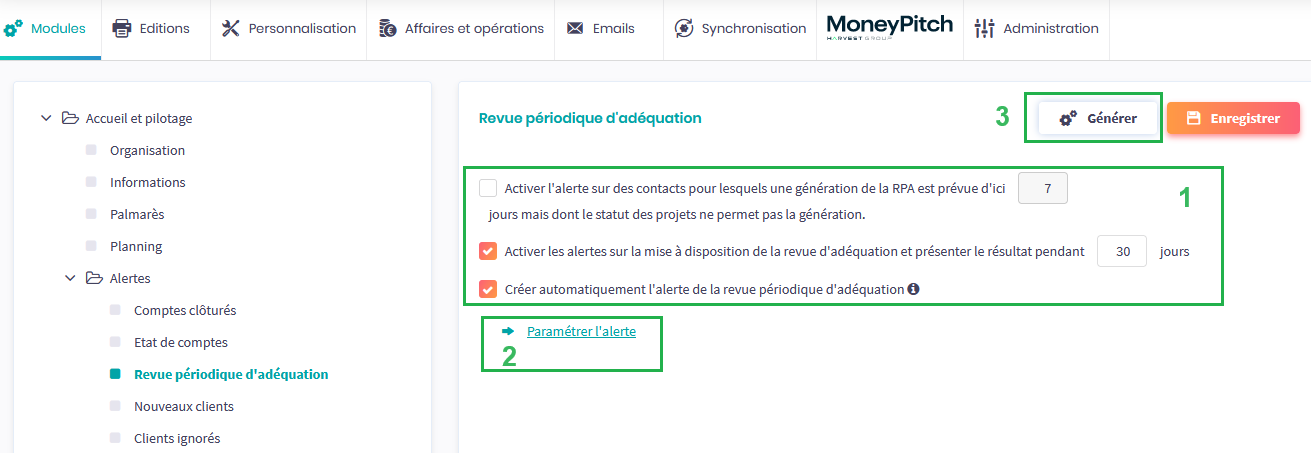The width and height of the screenshot is (1311, 453).
Task: Click the printer icon for Editions
Action: [x=122, y=28]
